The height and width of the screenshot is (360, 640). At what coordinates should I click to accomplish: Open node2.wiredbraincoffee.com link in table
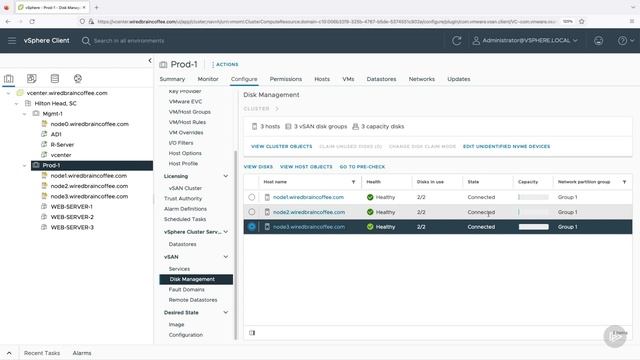click(309, 212)
